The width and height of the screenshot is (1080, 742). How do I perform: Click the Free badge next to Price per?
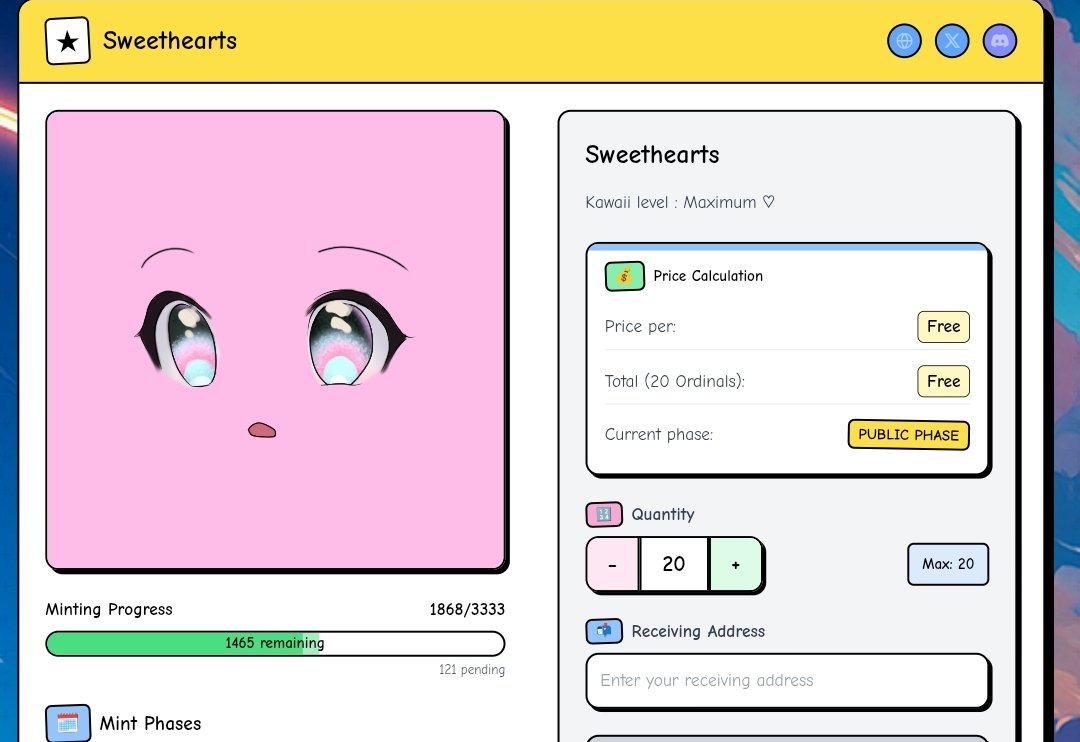(x=943, y=327)
